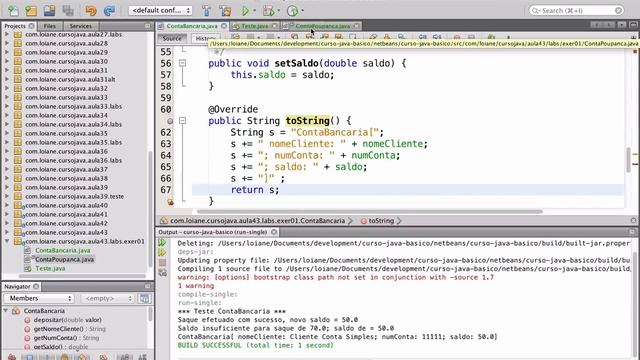The height and width of the screenshot is (360, 640).
Task: Expand package com.loiane.cursojava.aula43
Action: pyautogui.click(x=7, y=232)
